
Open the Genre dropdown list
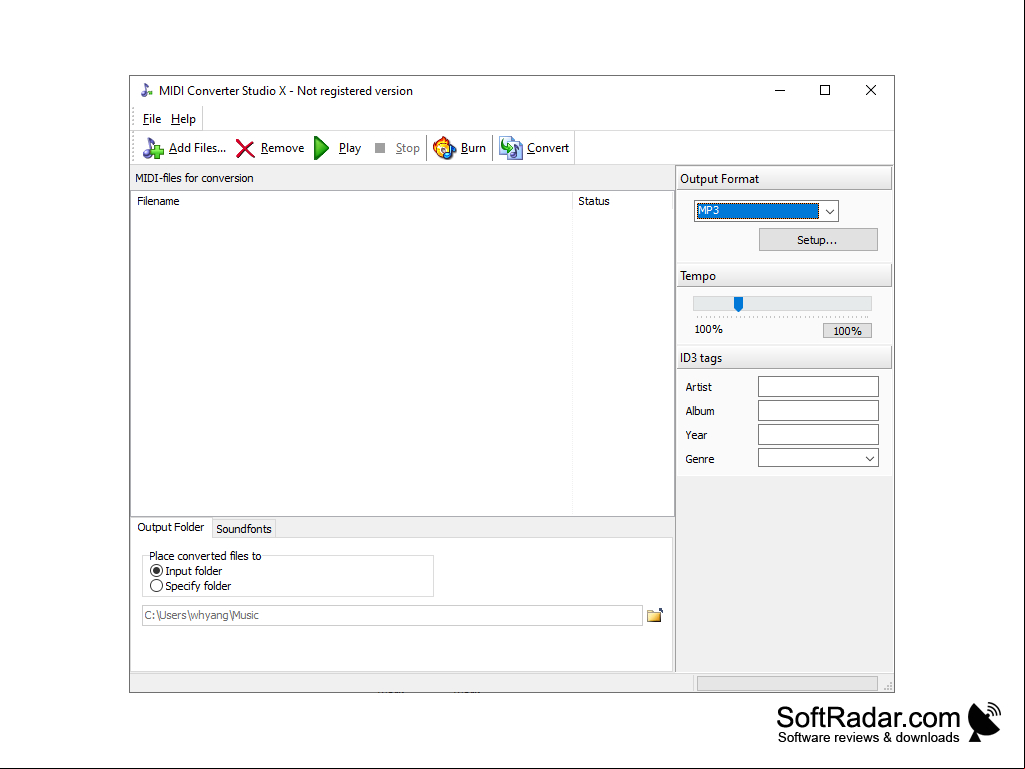870,459
